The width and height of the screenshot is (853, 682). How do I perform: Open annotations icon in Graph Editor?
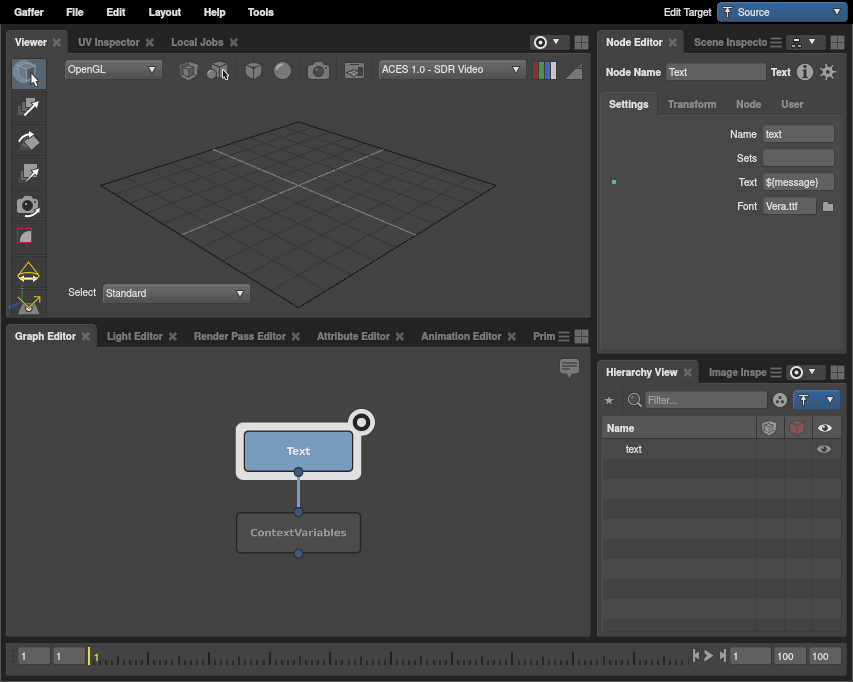point(570,368)
